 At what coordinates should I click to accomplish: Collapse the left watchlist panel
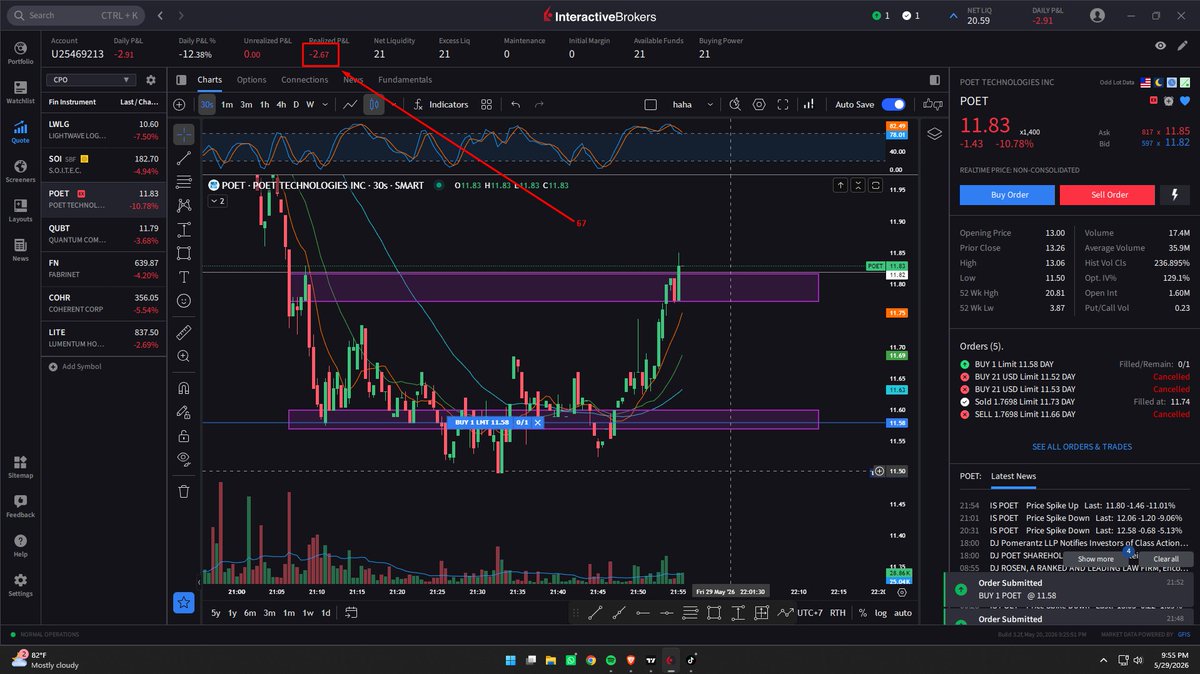(181, 80)
